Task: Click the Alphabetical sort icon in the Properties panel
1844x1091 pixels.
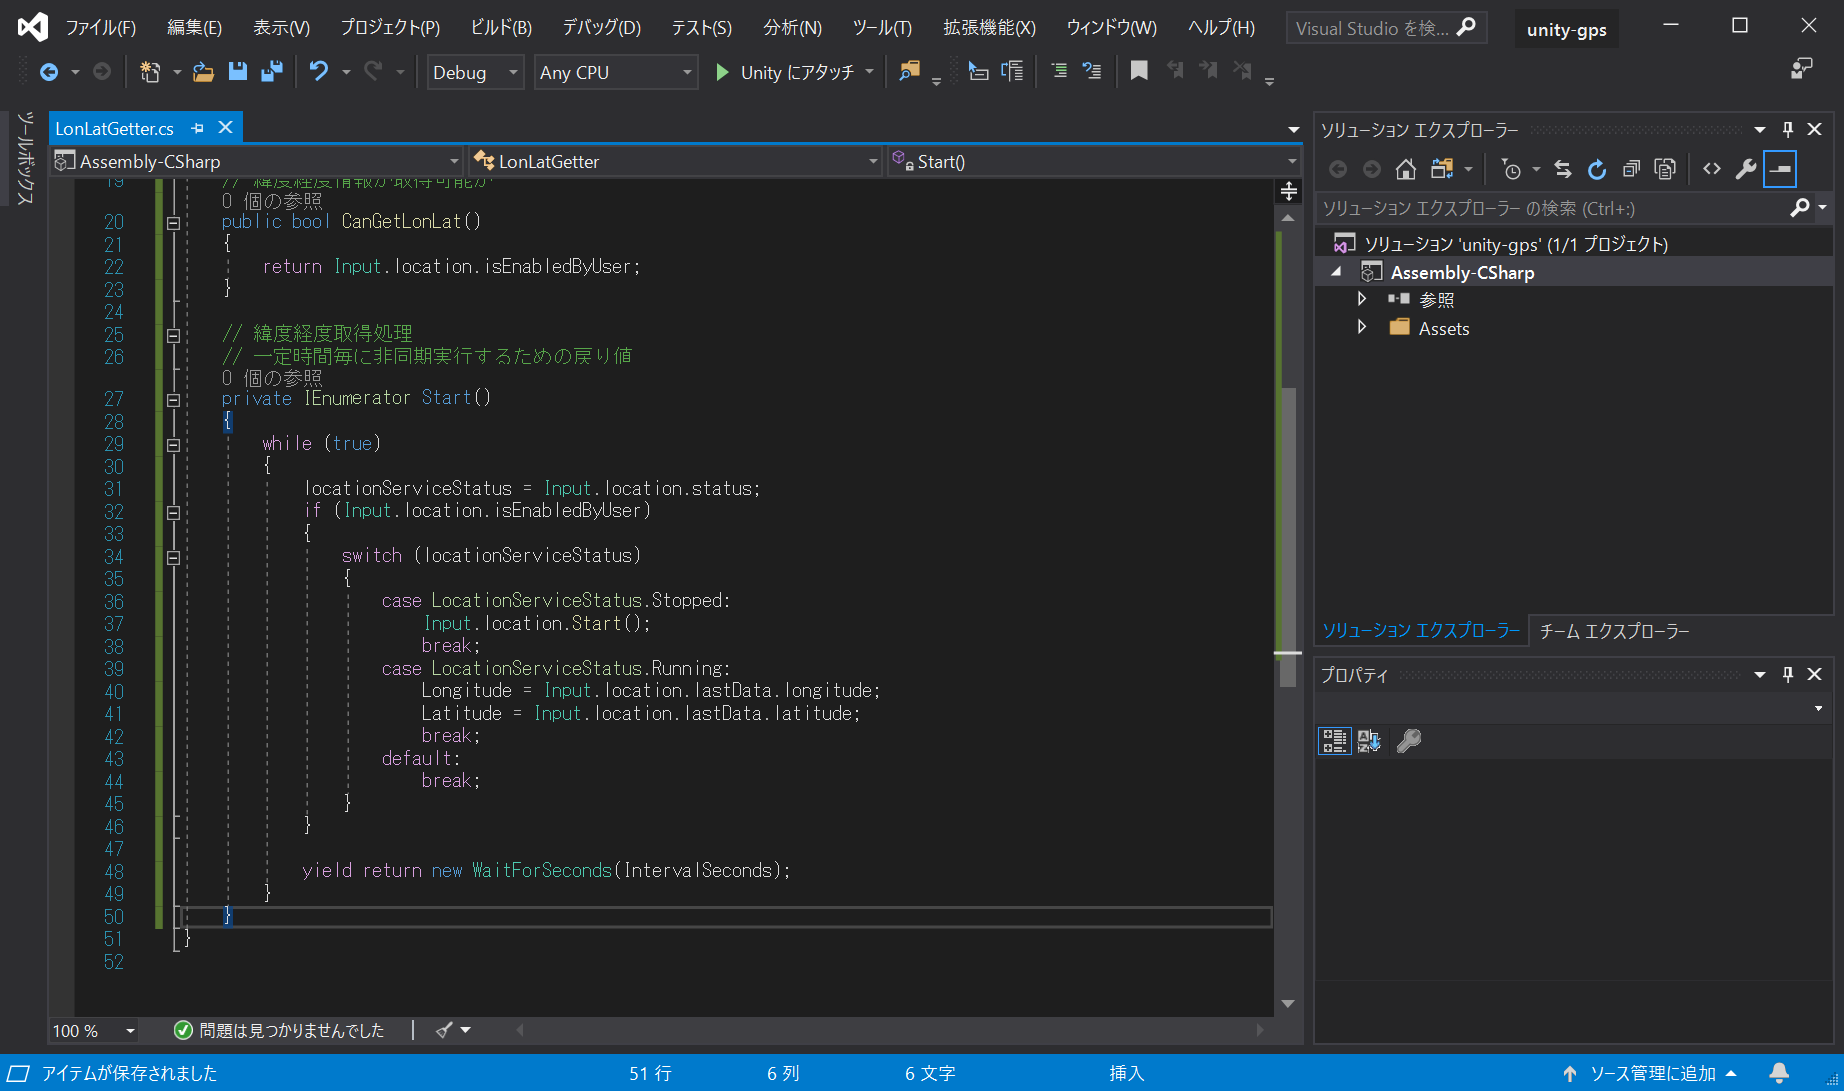Action: click(x=1369, y=741)
